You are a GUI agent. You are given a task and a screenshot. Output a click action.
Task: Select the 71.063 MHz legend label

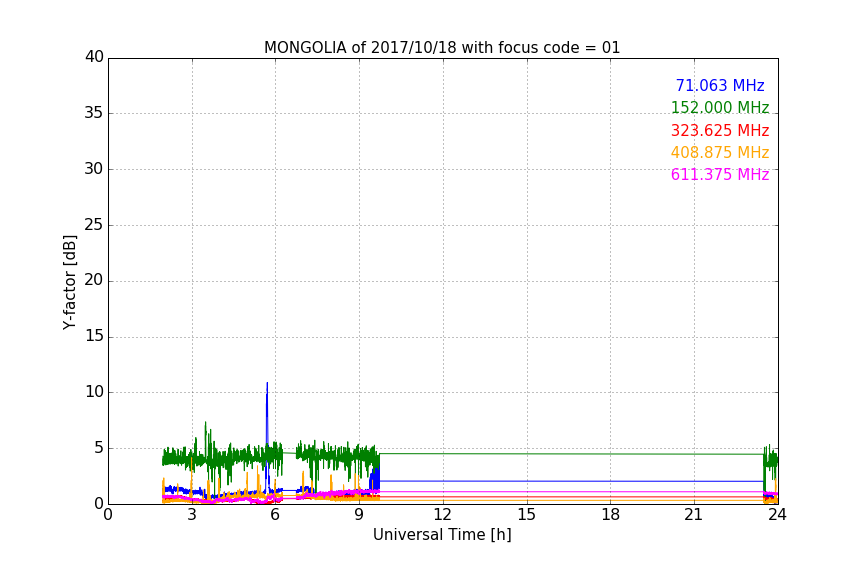coord(720,85)
